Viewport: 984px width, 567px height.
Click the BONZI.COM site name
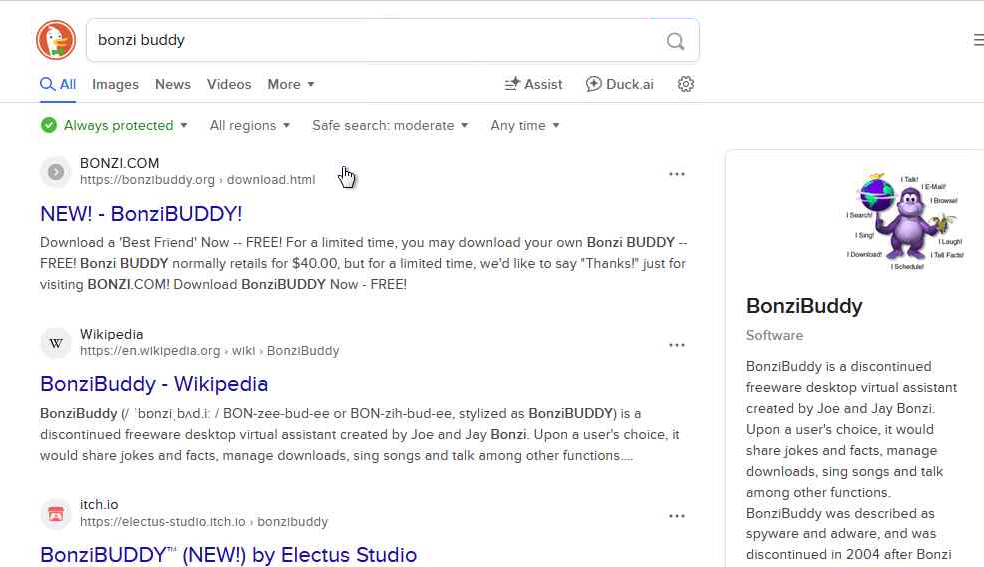[x=119, y=163]
